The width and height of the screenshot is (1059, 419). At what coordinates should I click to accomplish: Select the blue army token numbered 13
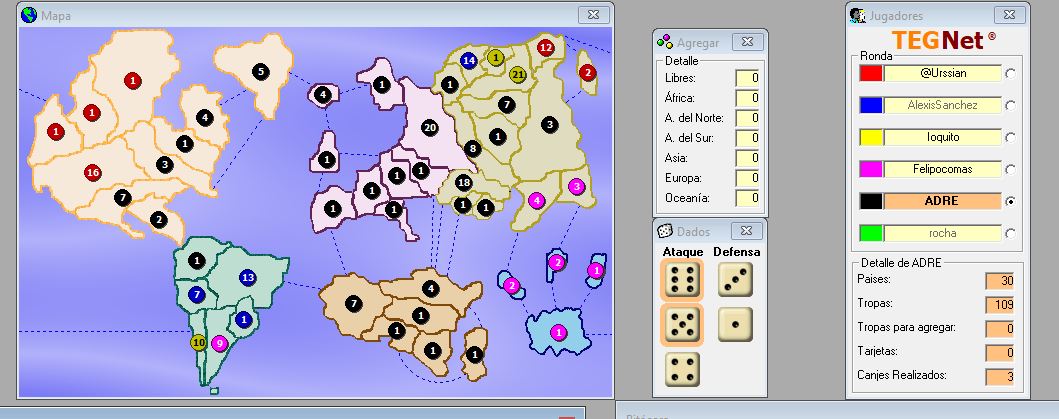click(248, 277)
